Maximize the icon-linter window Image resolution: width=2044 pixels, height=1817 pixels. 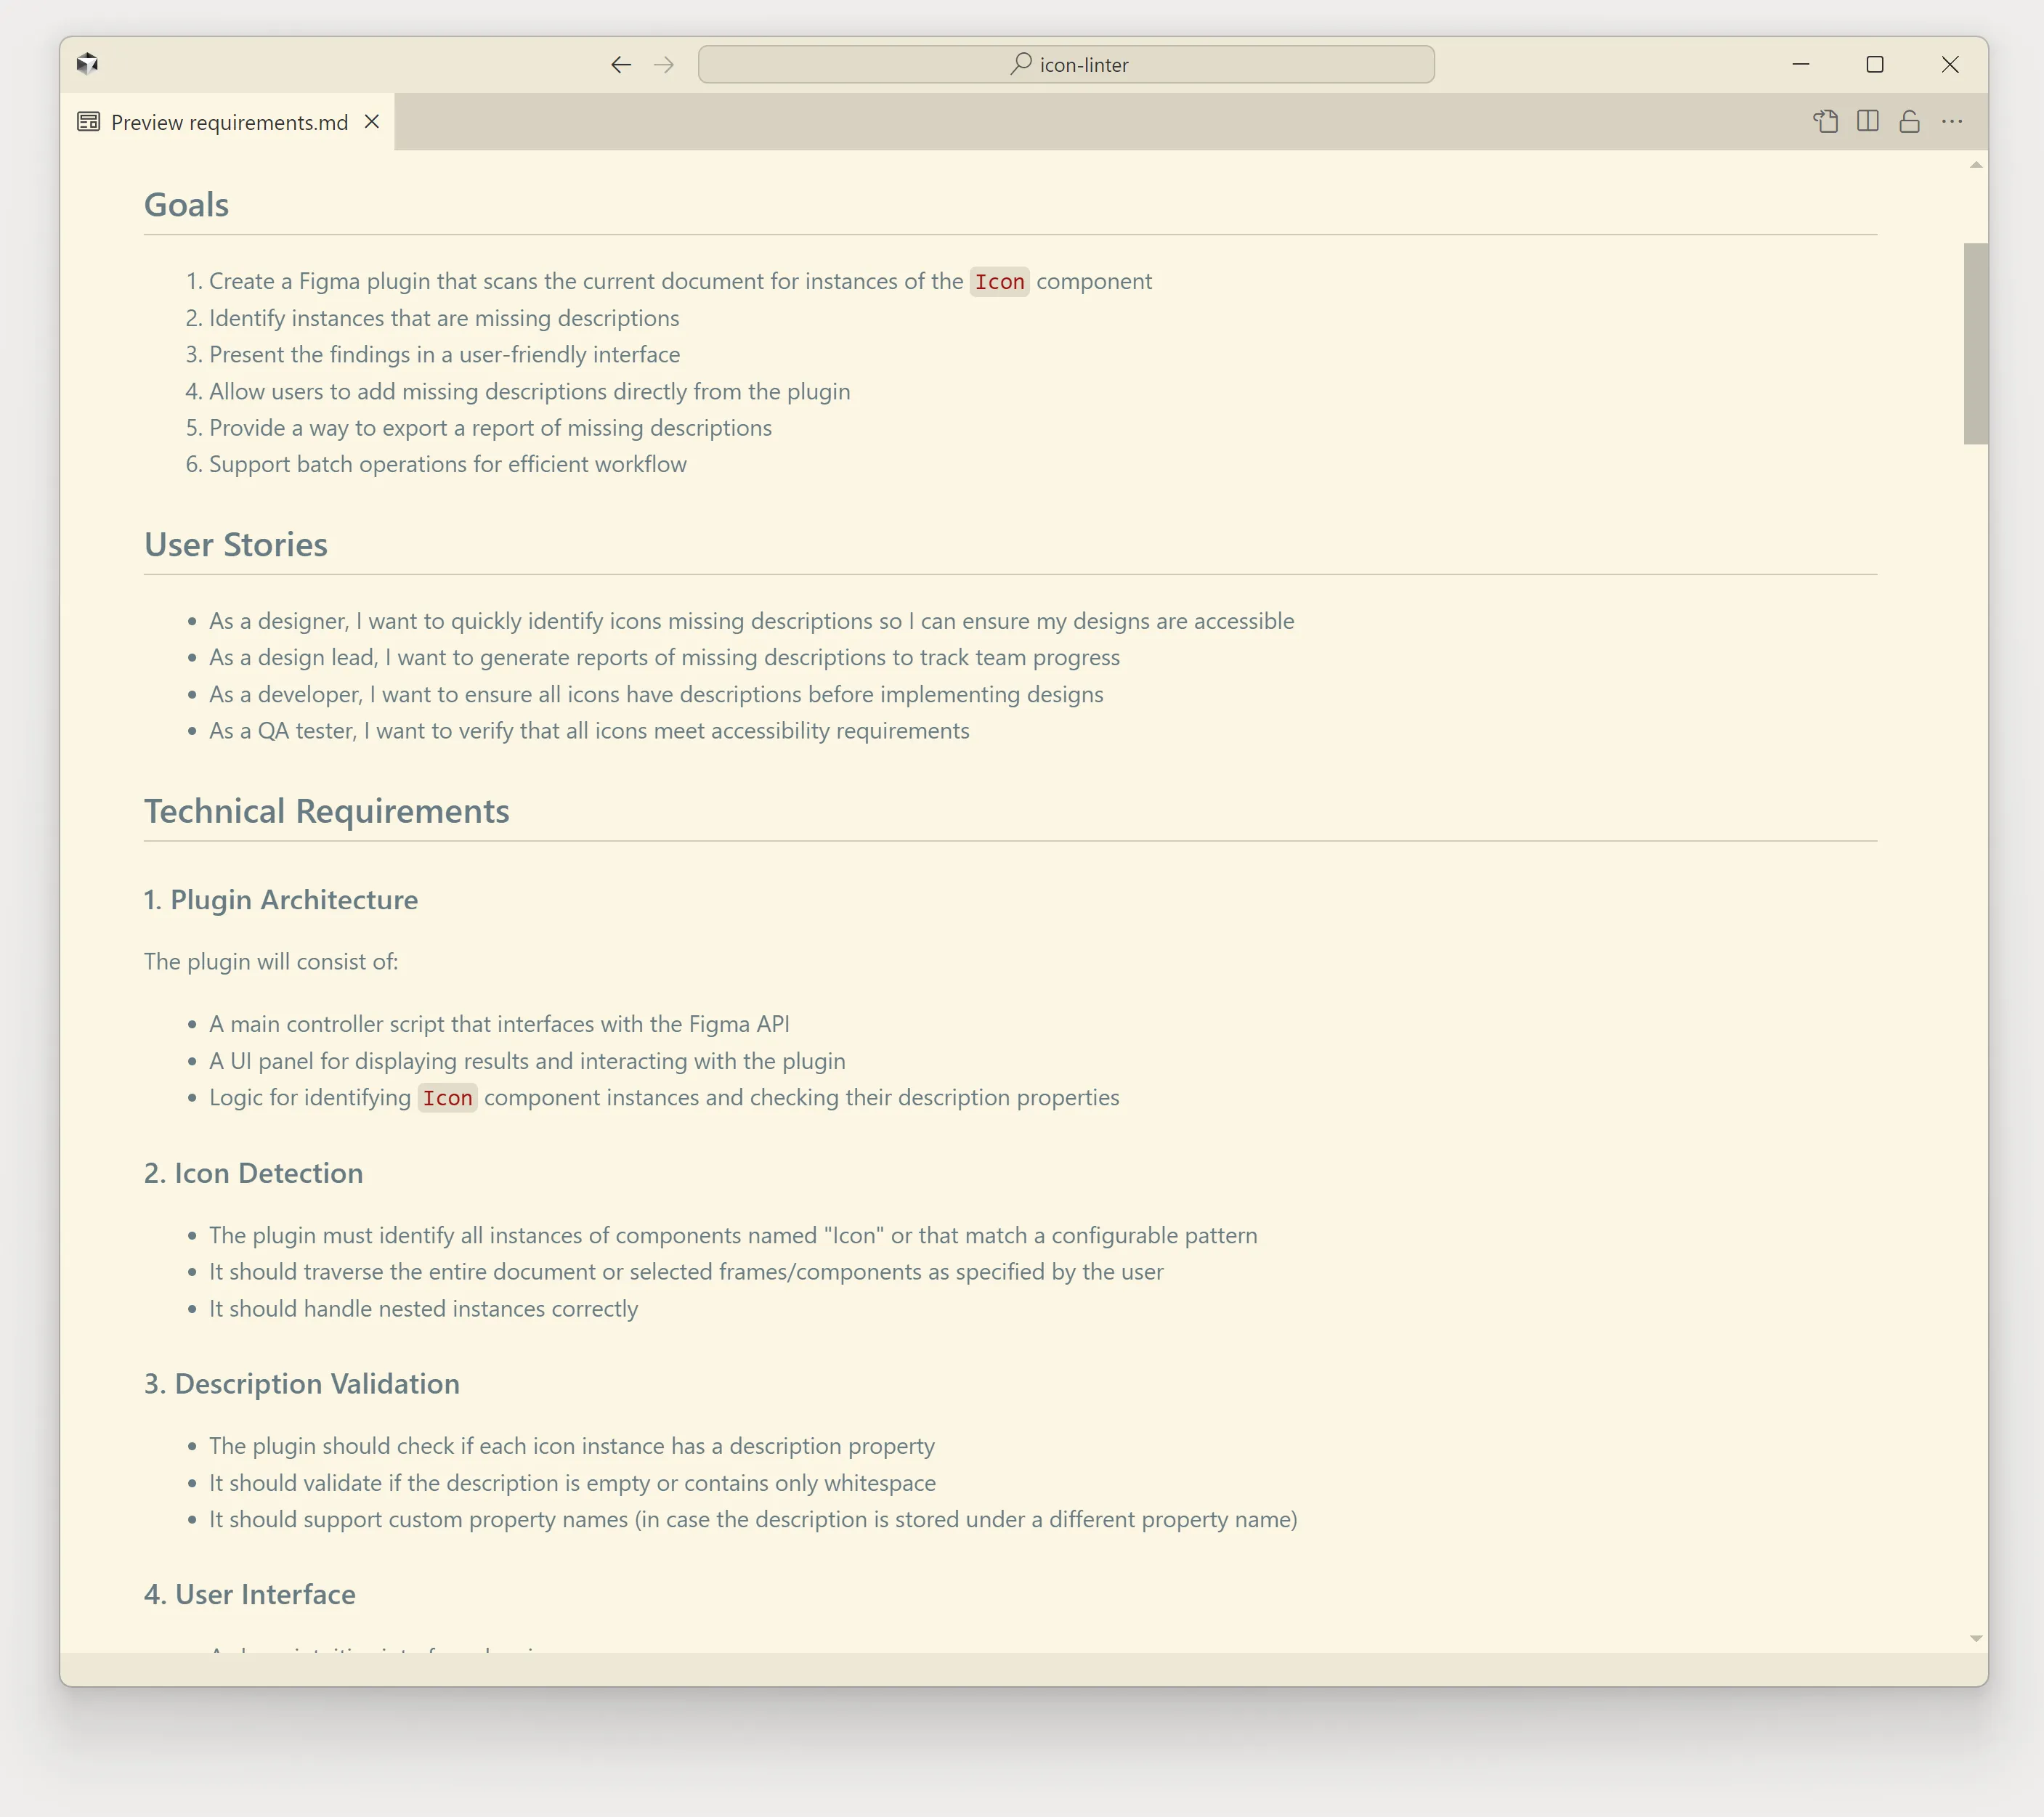(1875, 64)
